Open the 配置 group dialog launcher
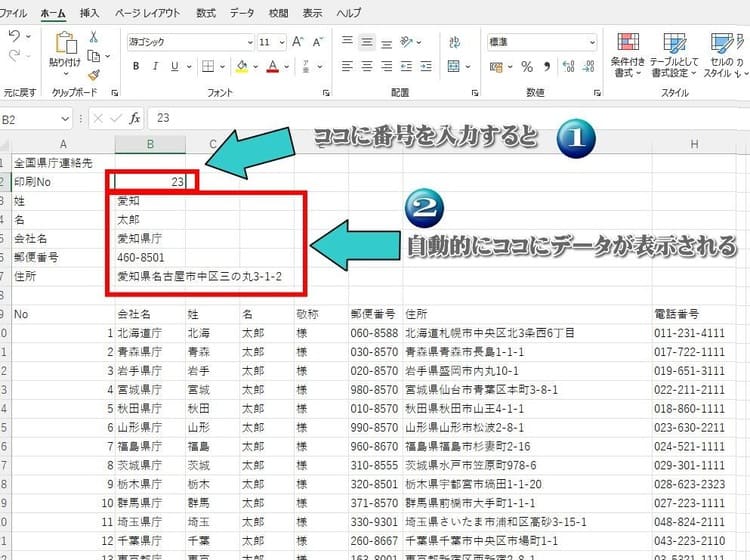This screenshot has height=560, width=750. [x=474, y=93]
